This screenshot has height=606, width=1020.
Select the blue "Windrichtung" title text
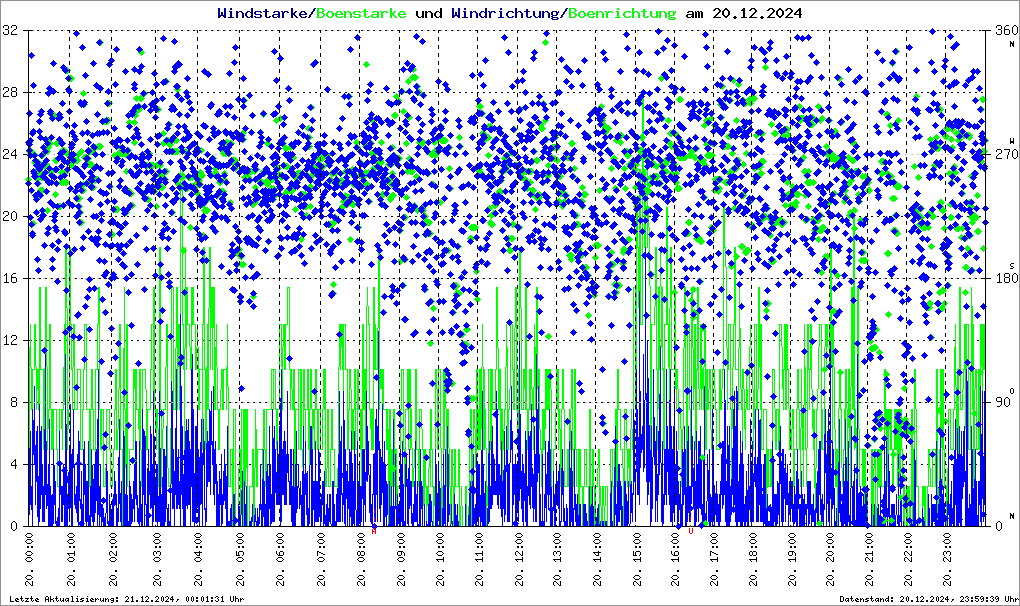pyautogui.click(x=505, y=13)
